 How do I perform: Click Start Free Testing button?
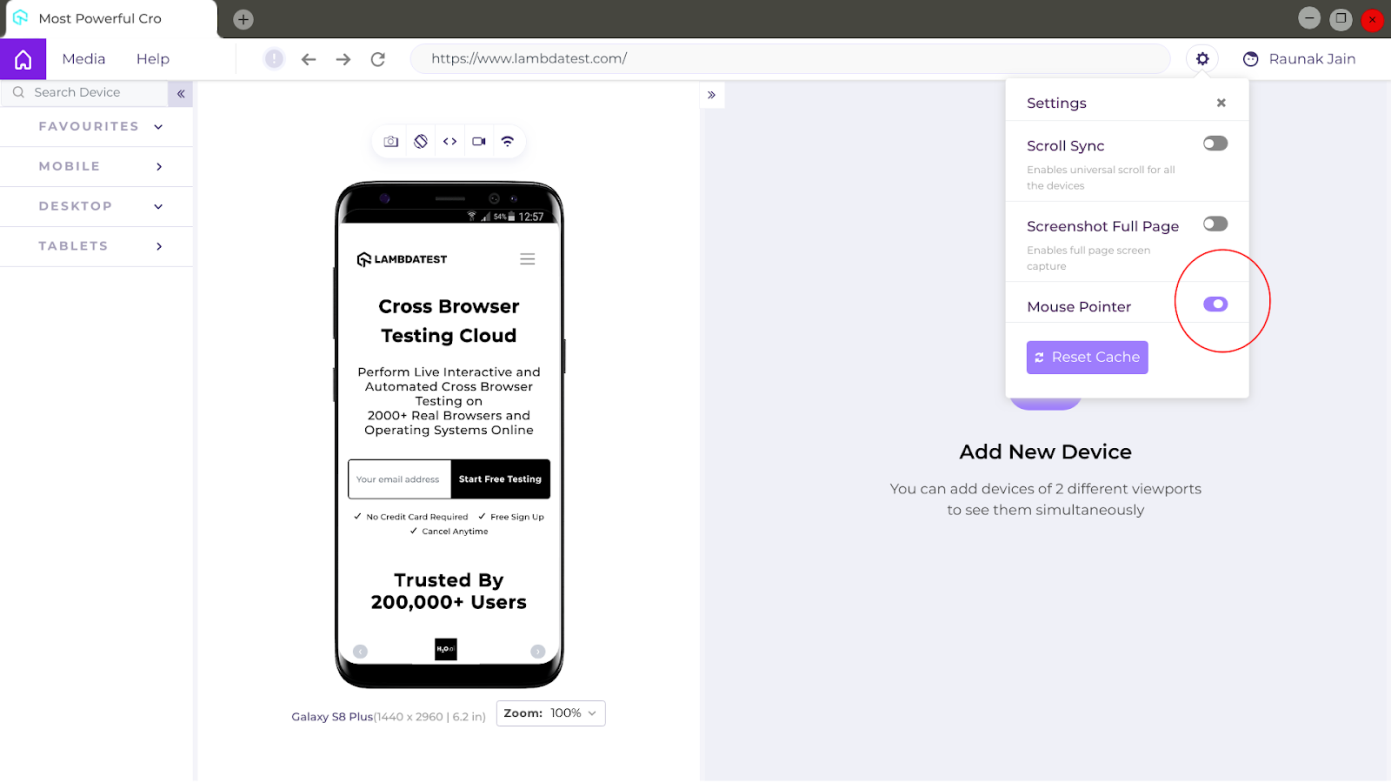pyautogui.click(x=500, y=479)
